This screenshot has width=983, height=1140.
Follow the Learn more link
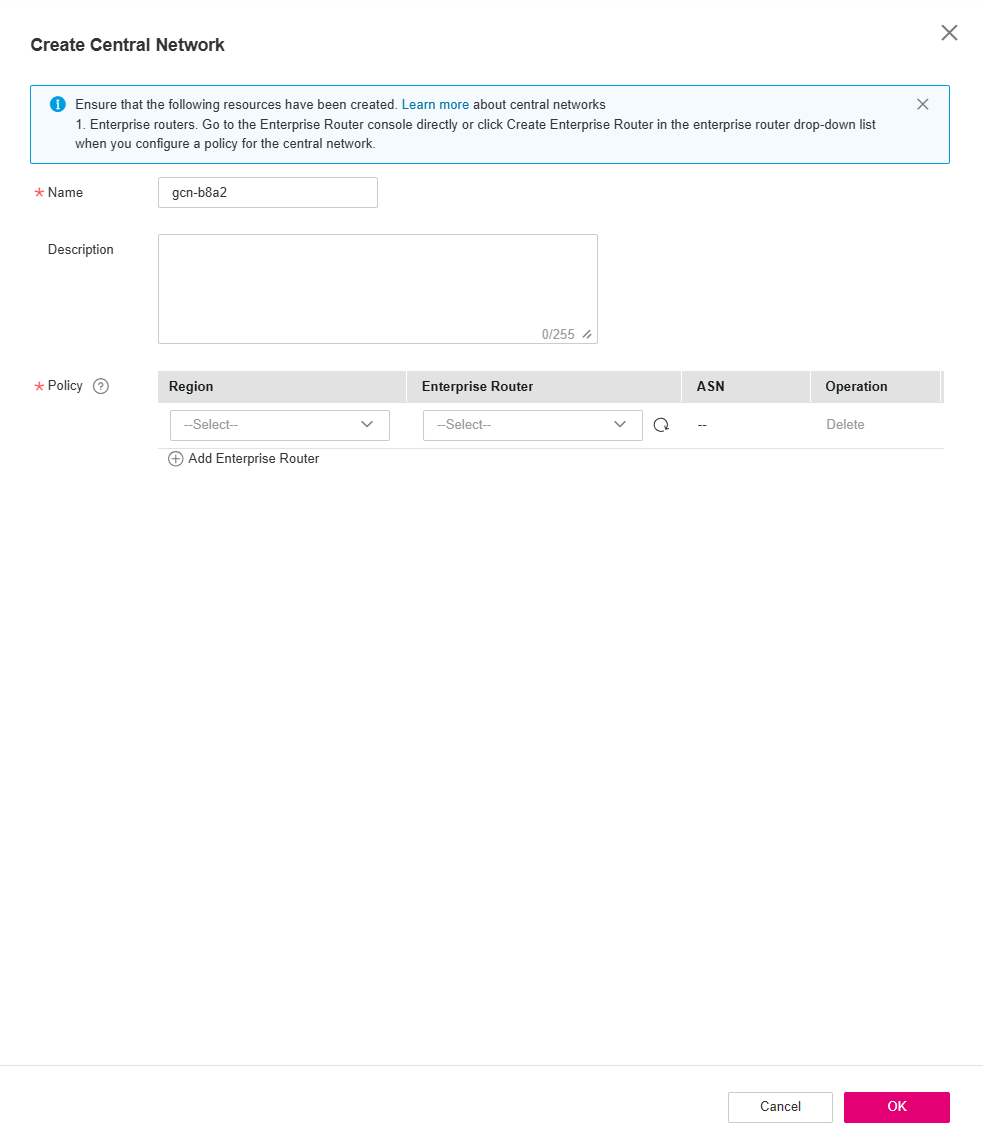[x=435, y=104]
